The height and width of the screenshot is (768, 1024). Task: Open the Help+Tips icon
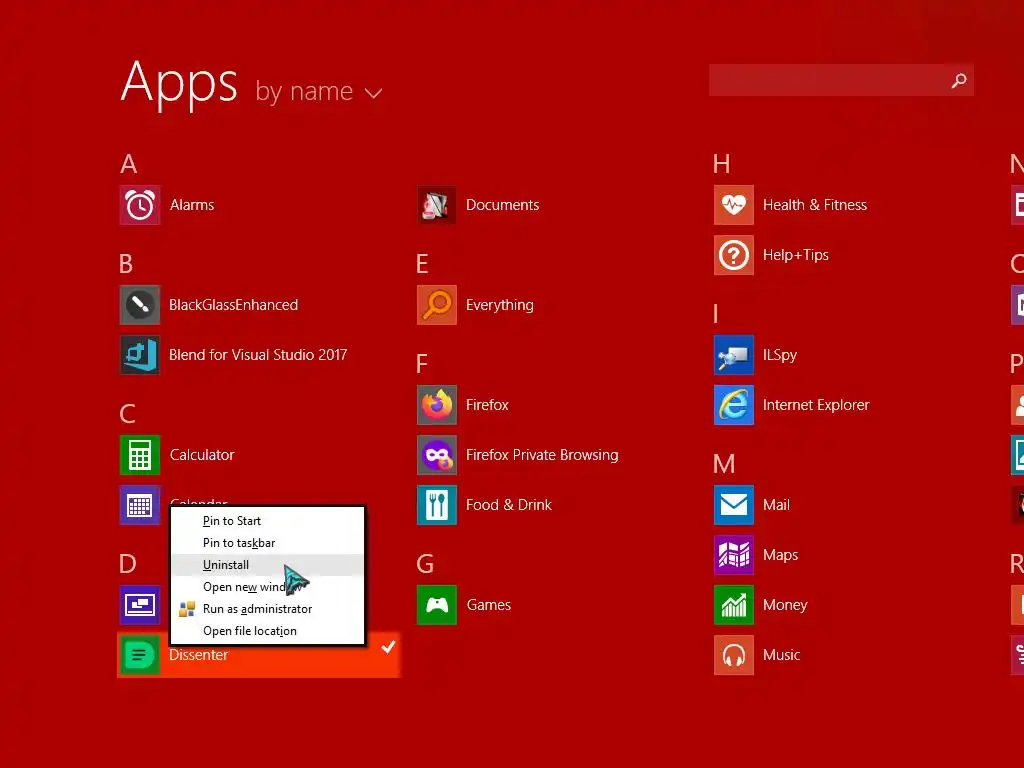[734, 255]
